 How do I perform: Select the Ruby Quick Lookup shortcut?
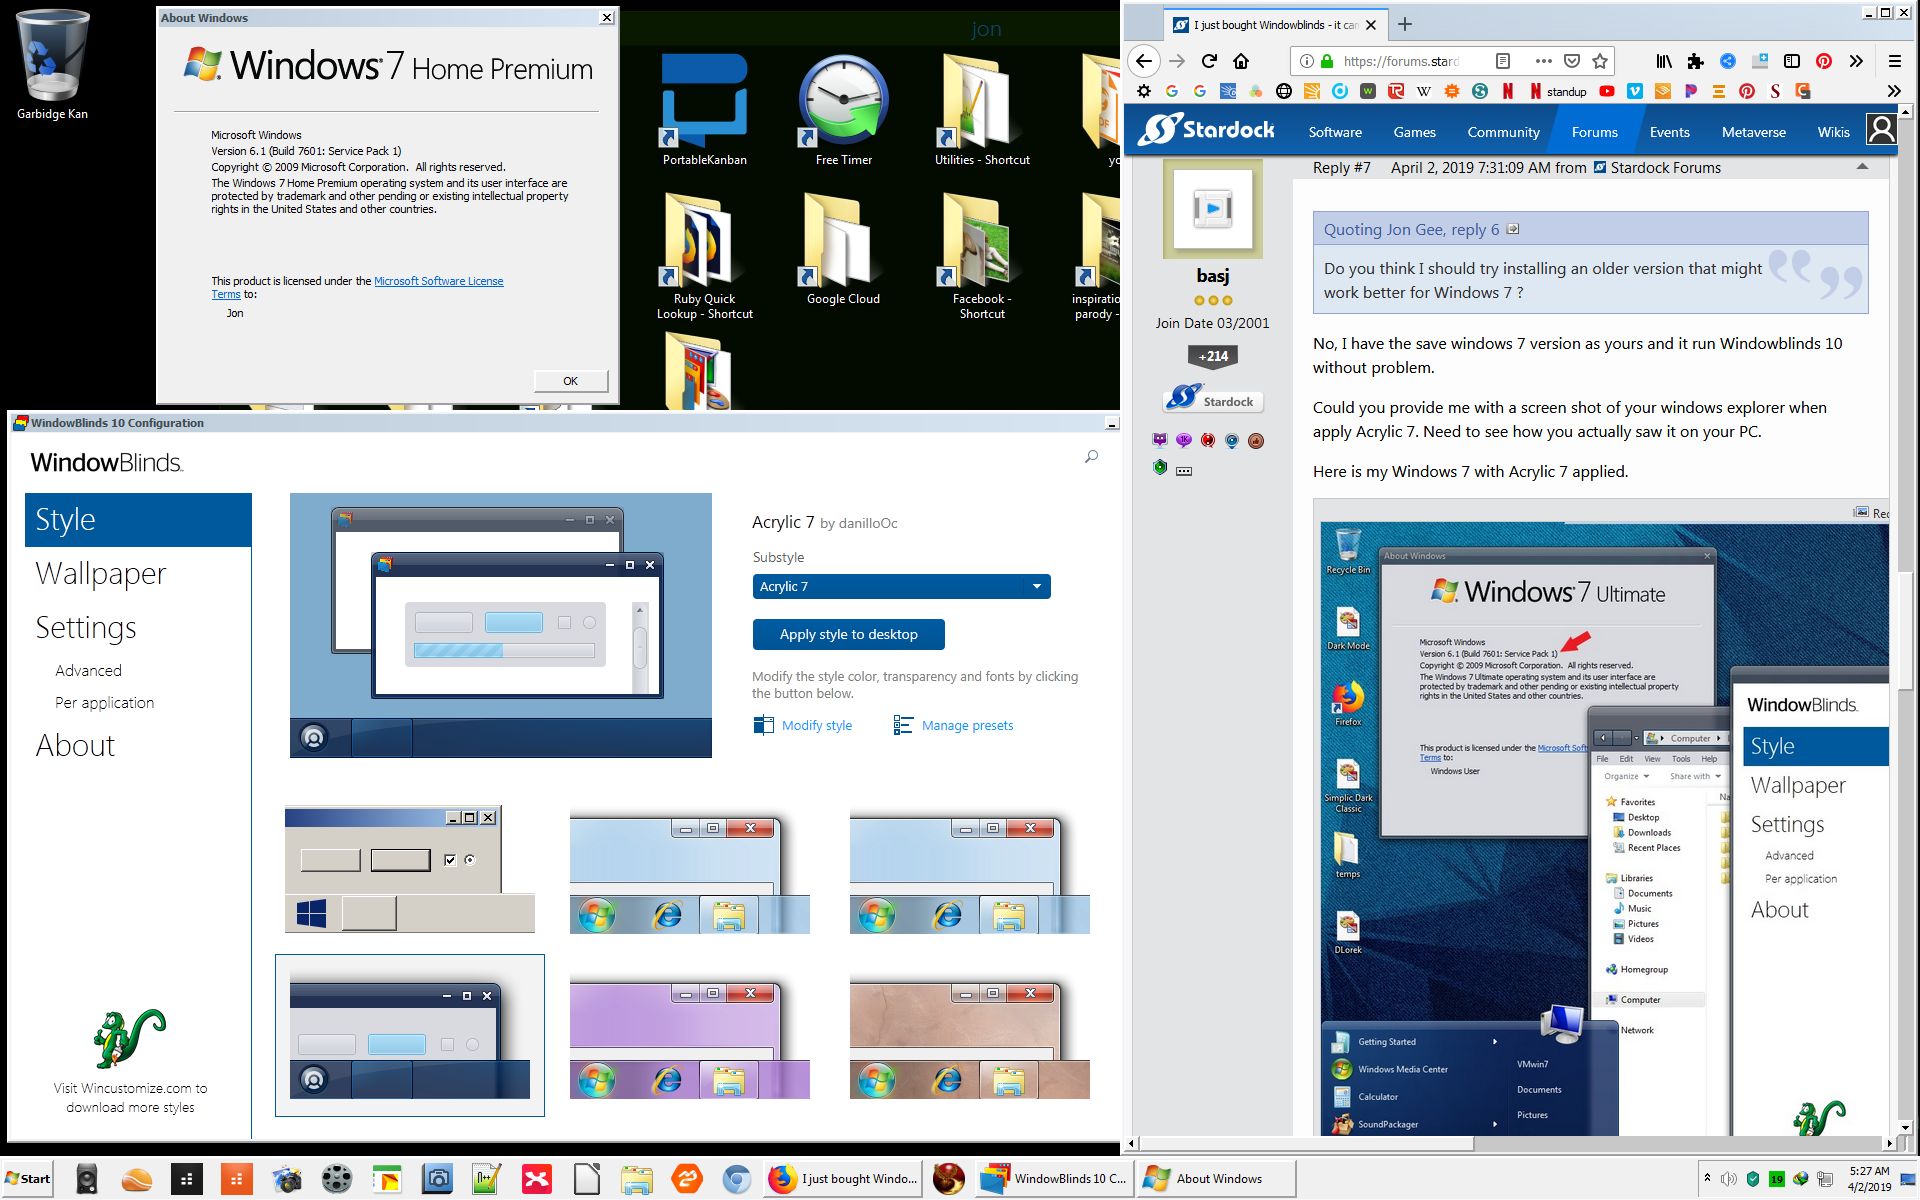704,256
